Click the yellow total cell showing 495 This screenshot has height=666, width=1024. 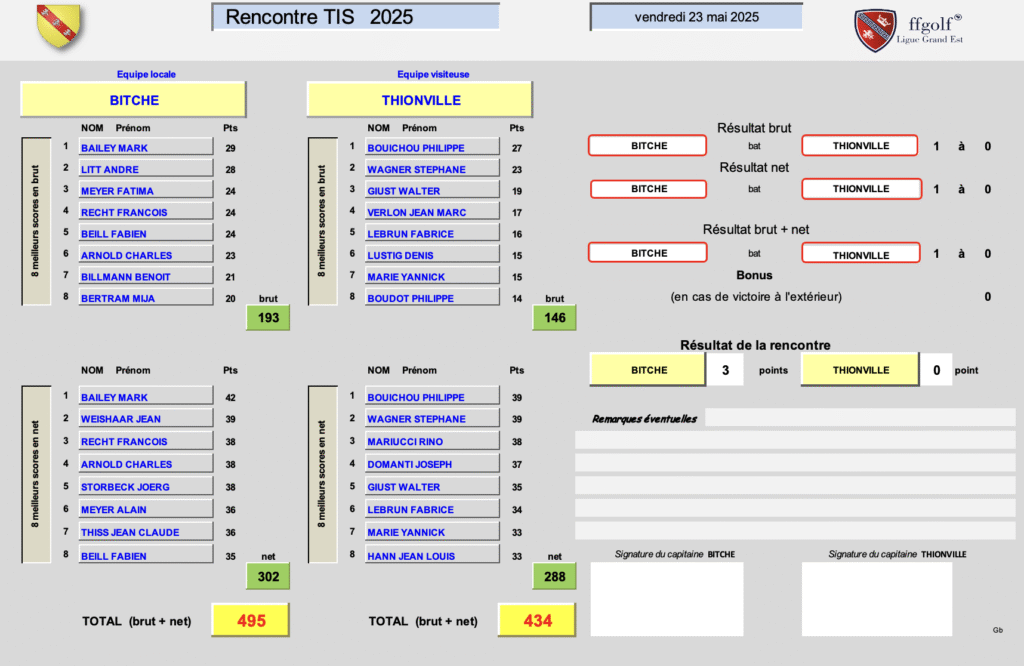coord(251,621)
